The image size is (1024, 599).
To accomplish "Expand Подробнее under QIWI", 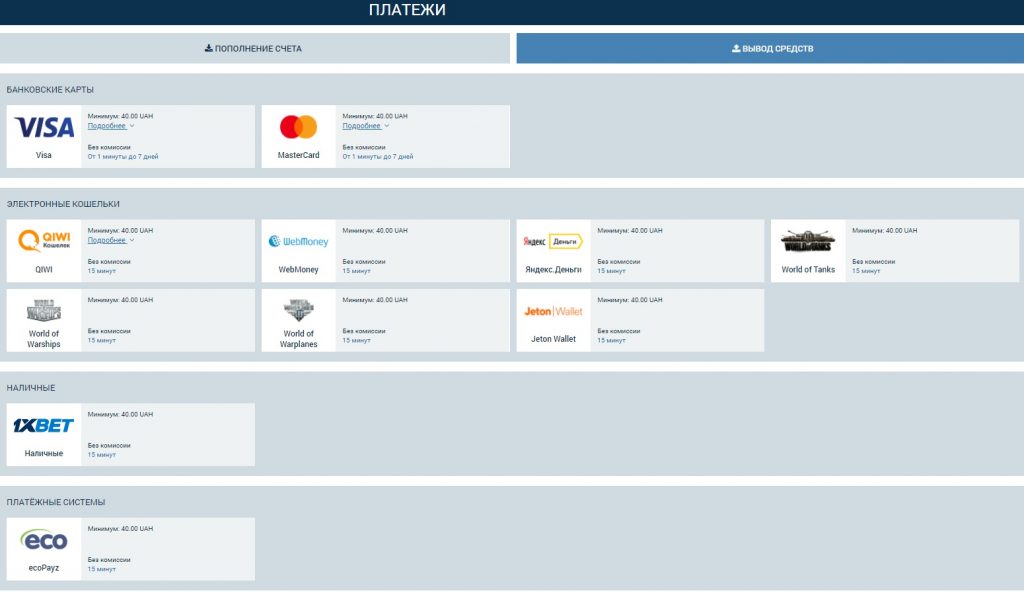I will [x=108, y=240].
